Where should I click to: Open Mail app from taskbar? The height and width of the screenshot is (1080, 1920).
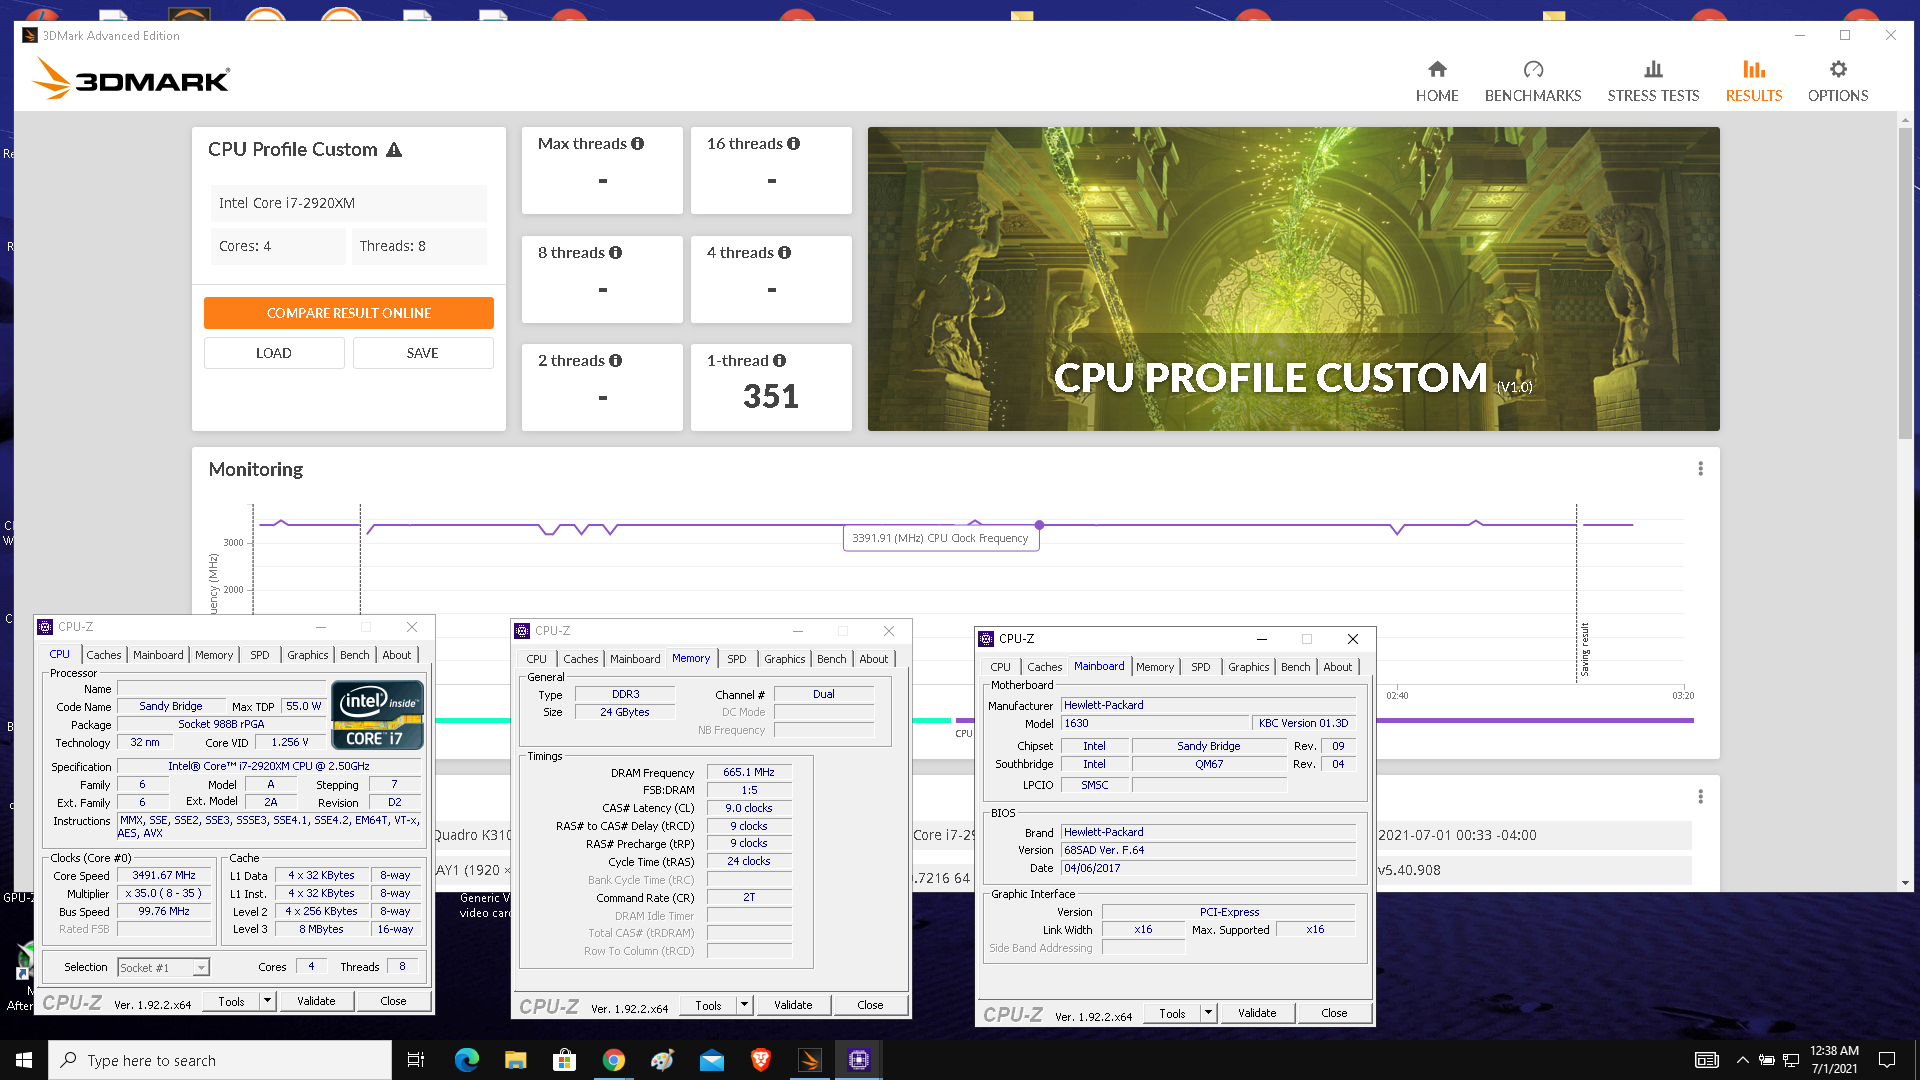pos(711,1060)
